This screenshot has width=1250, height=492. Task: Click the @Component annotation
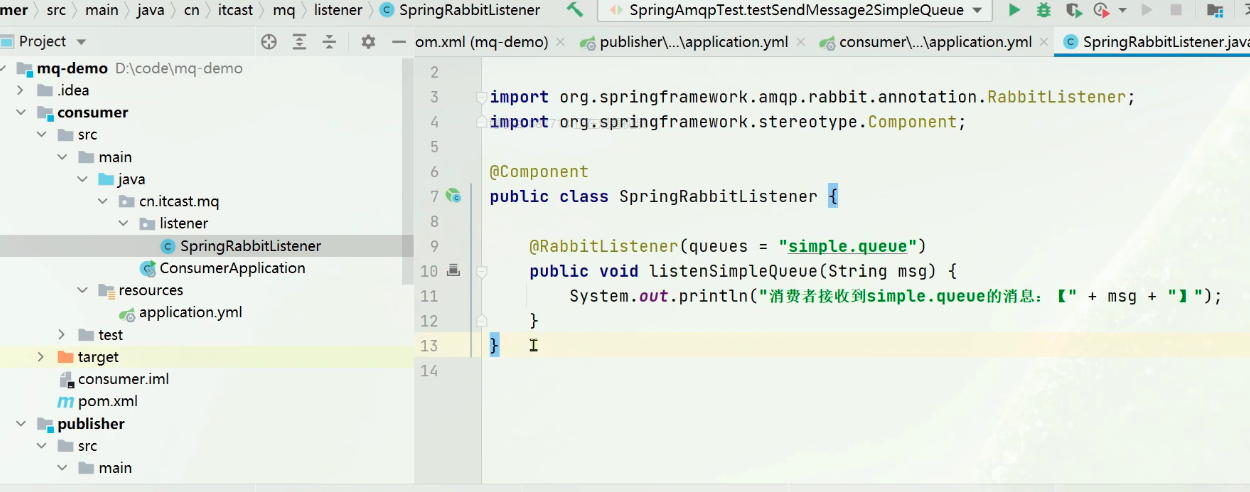[x=539, y=172]
